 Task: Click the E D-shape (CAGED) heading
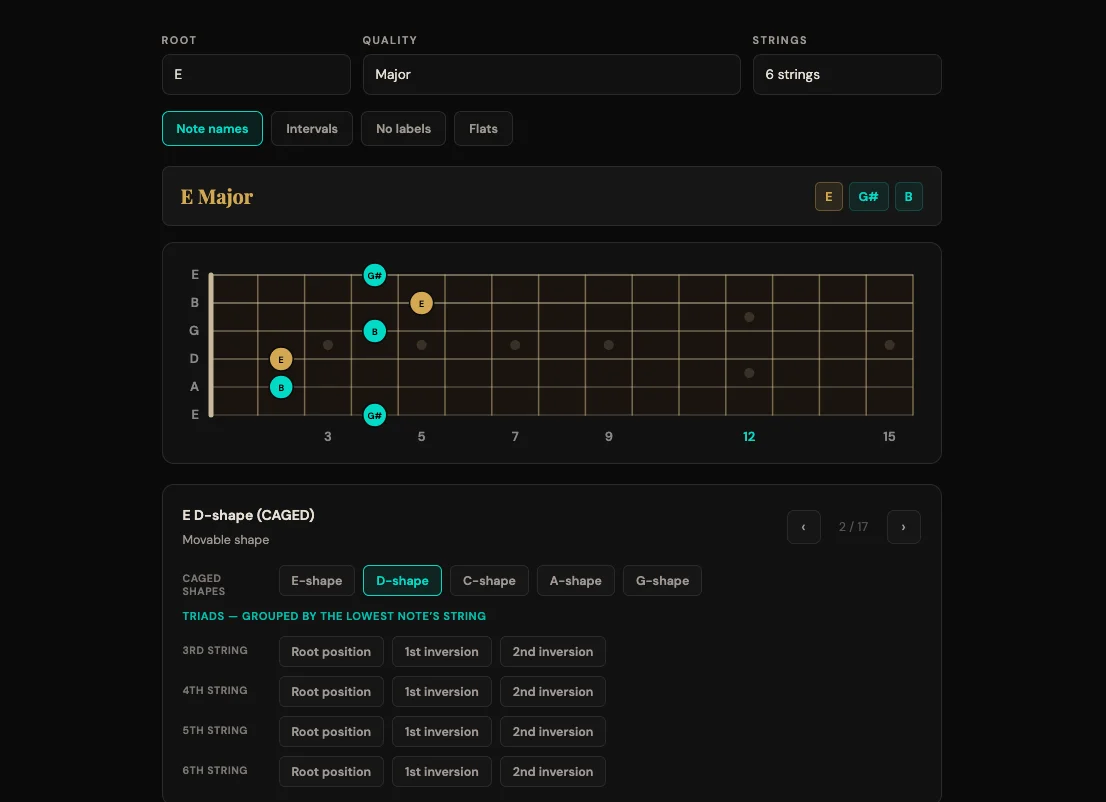click(248, 515)
